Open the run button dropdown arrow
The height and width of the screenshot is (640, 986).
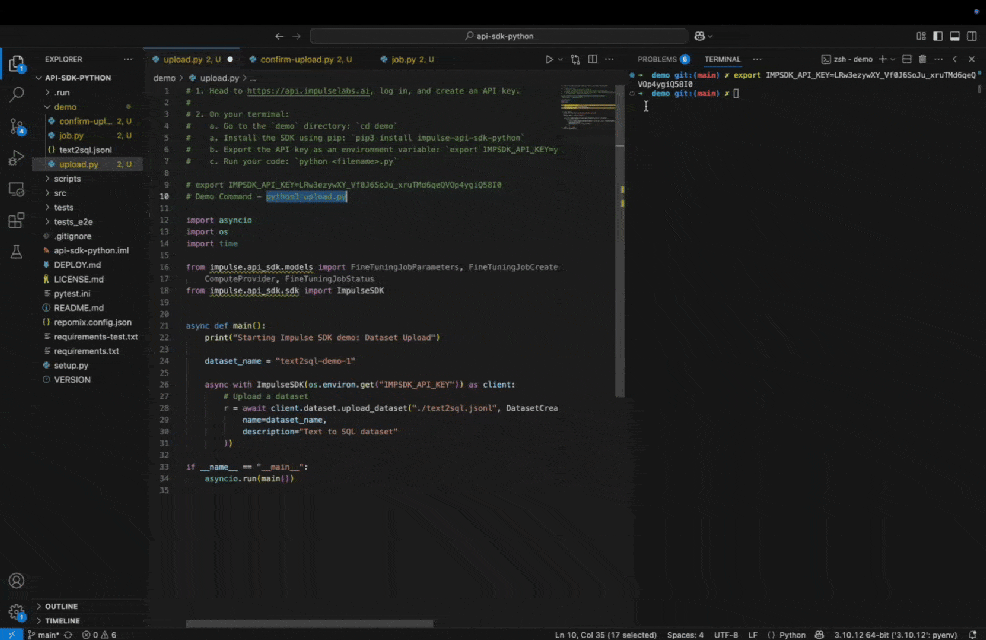pos(560,59)
